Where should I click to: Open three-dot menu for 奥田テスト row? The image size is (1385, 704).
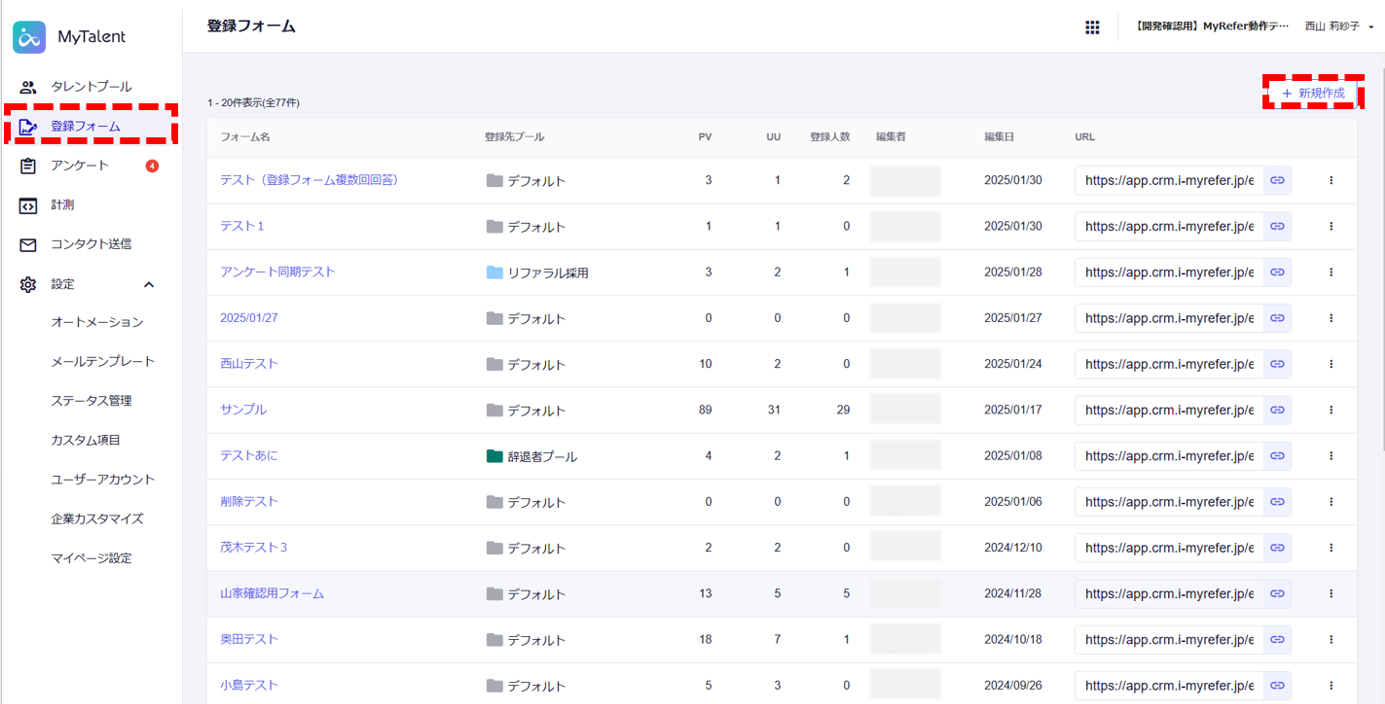[x=1331, y=639]
